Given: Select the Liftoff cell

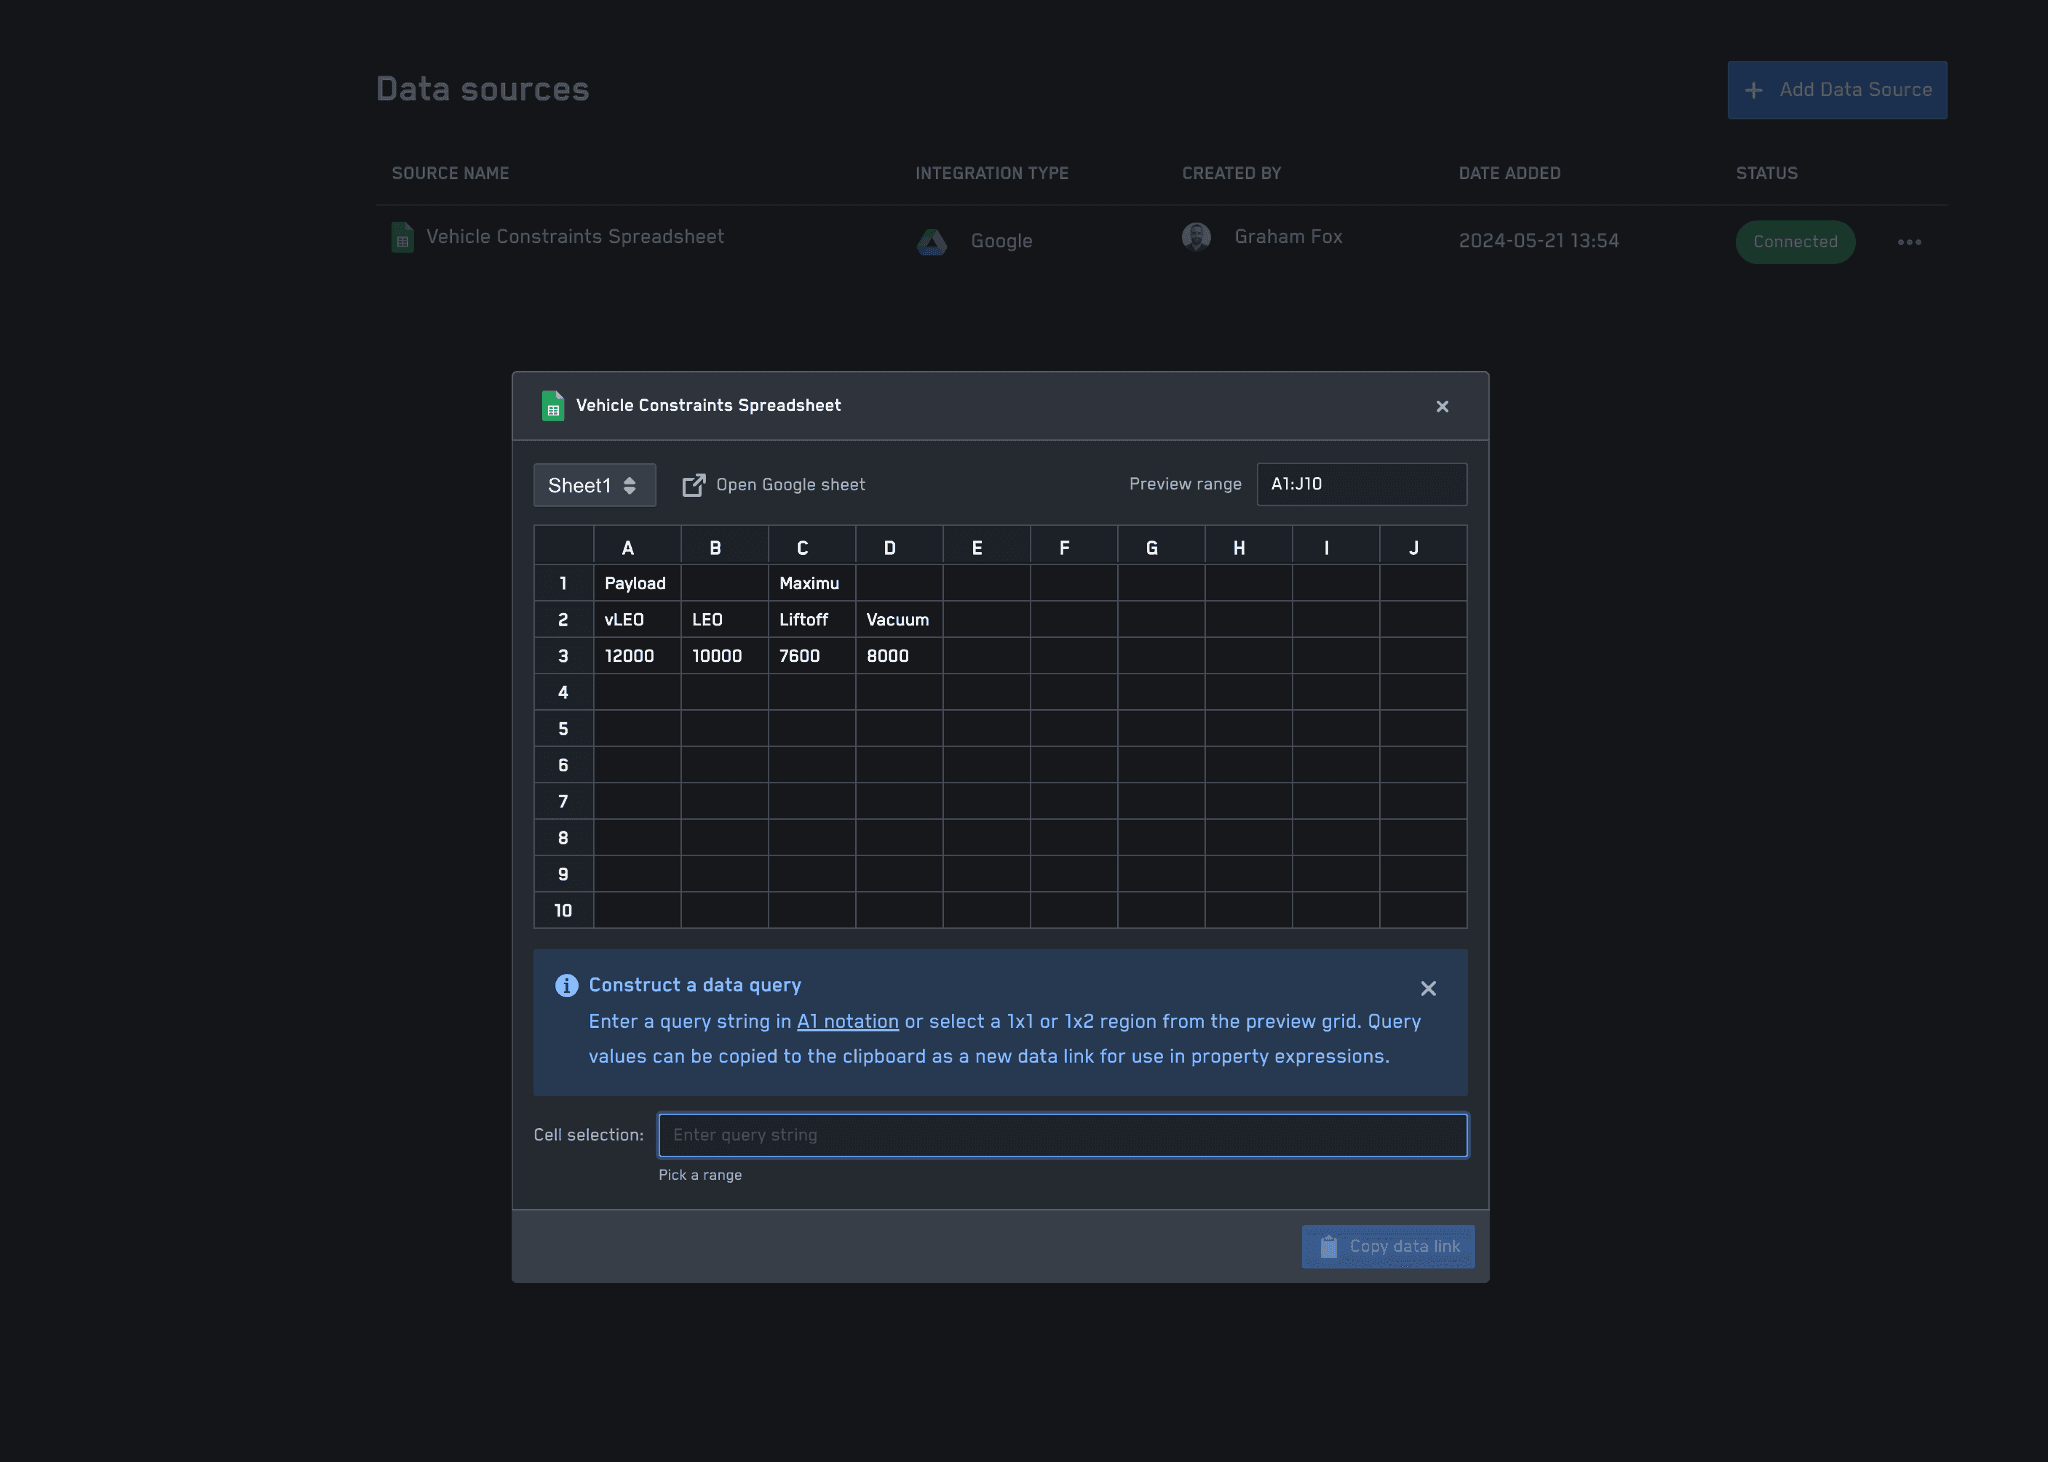Looking at the screenshot, I should pyautogui.click(x=812, y=620).
